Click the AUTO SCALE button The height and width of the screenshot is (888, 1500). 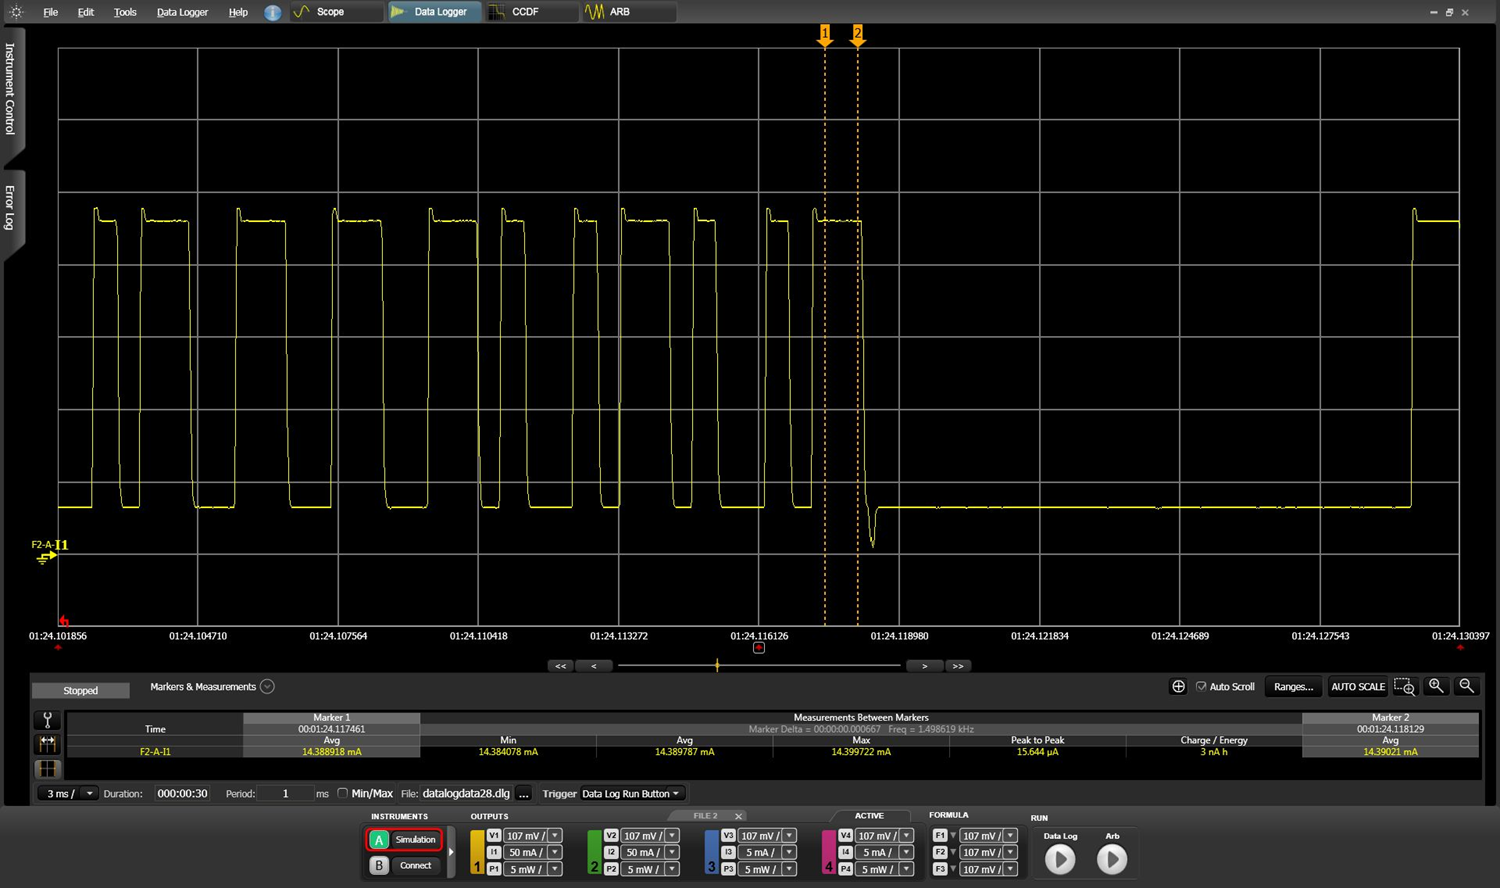[1357, 687]
